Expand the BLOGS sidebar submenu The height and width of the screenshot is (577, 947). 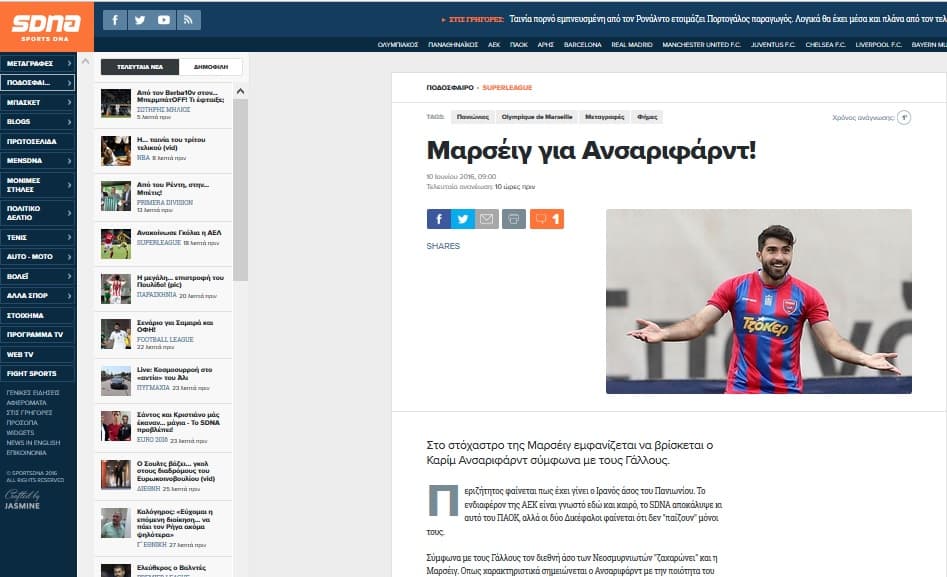coord(69,121)
